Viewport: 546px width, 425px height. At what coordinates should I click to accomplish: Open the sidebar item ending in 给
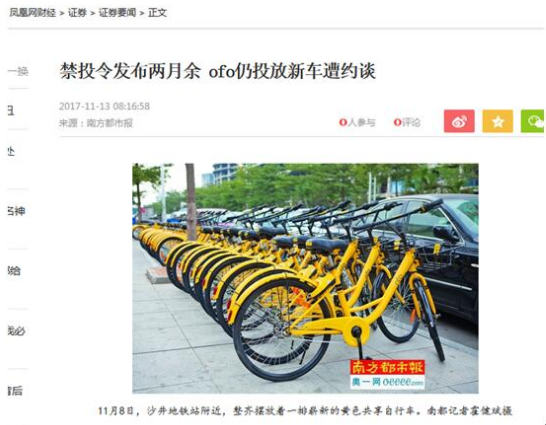[14, 270]
